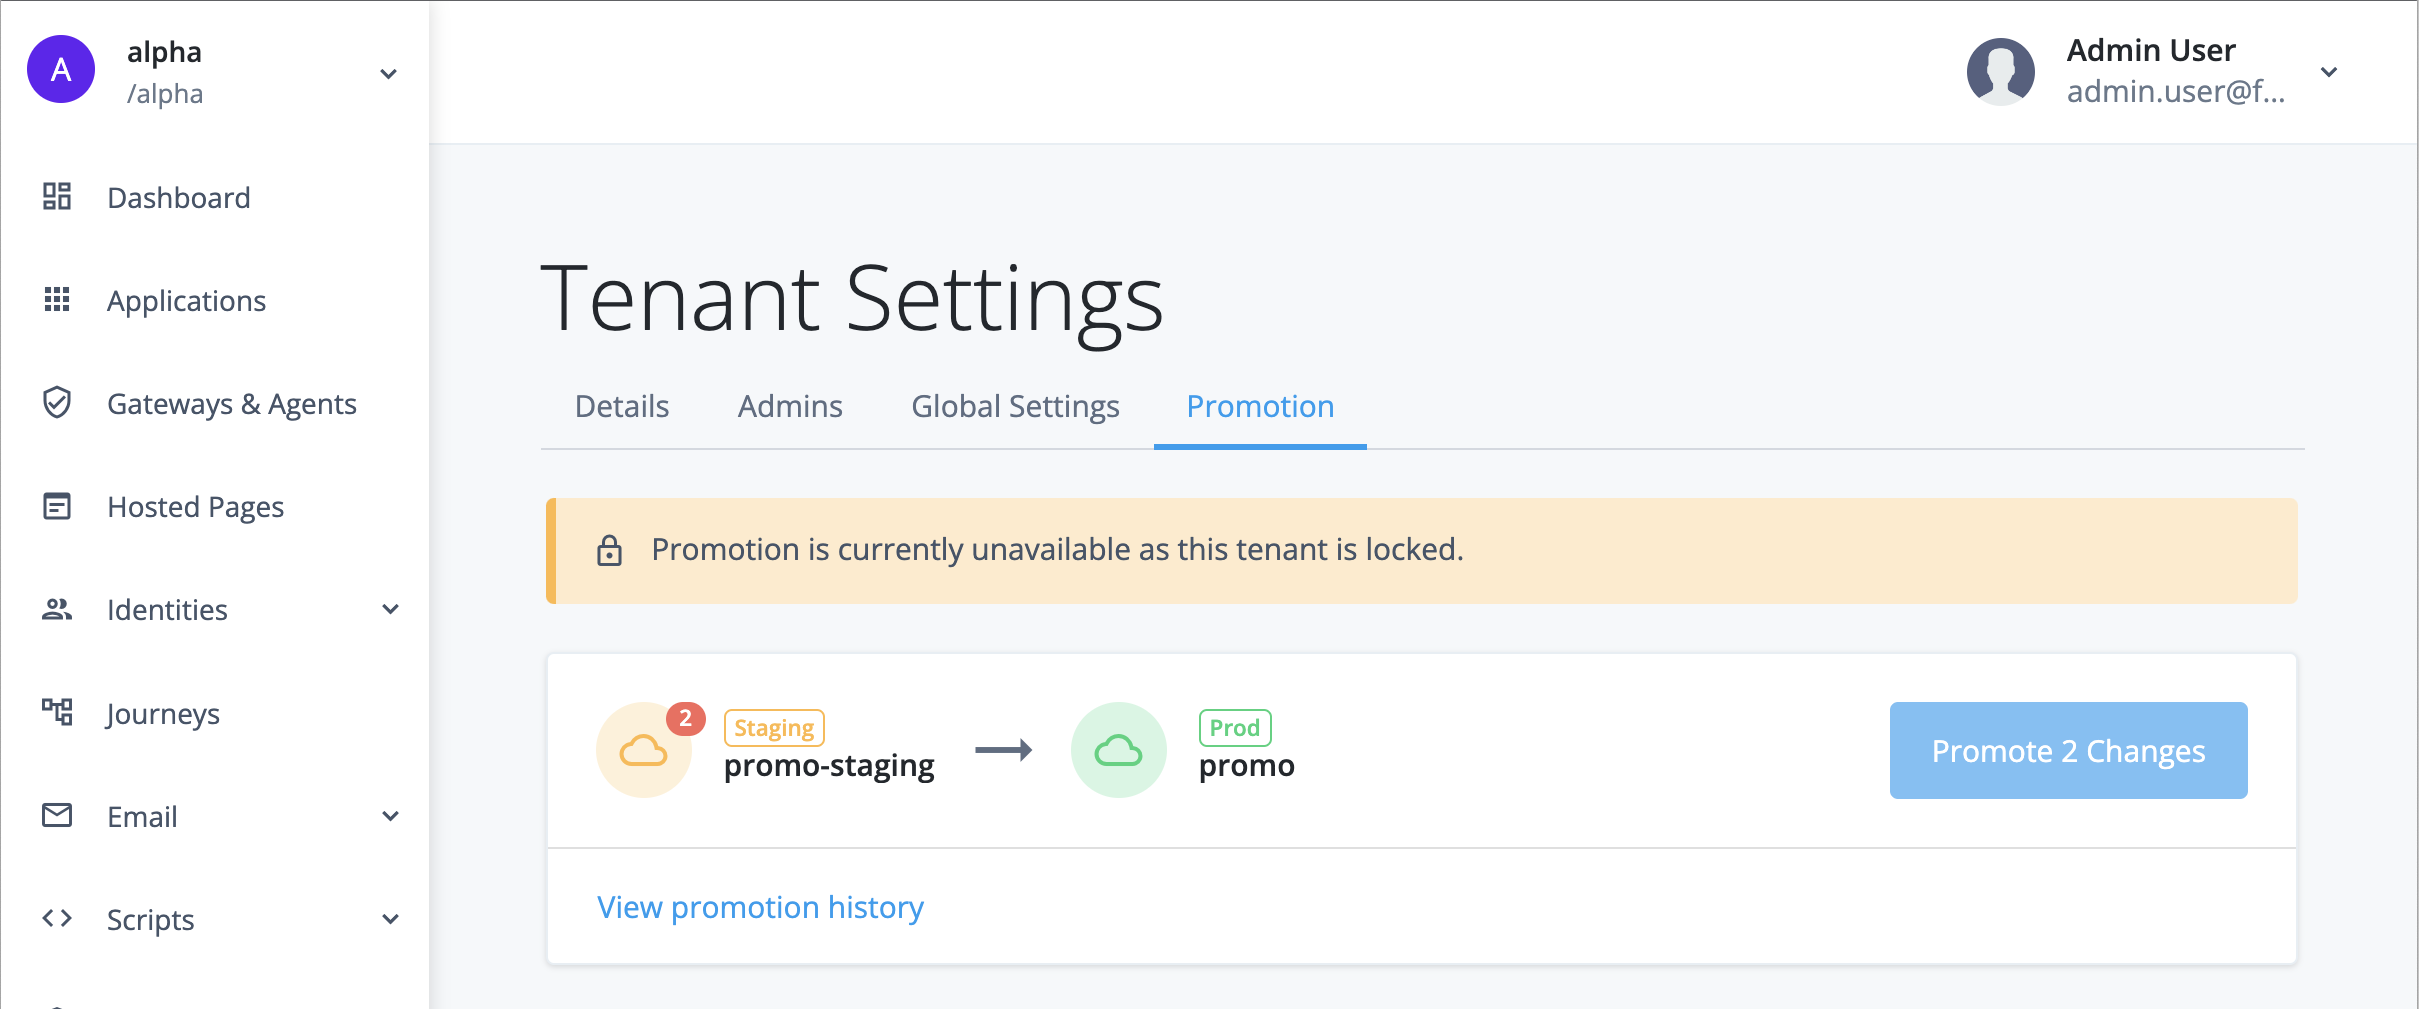Open View promotion history link
This screenshot has width=2419, height=1009.
point(760,907)
